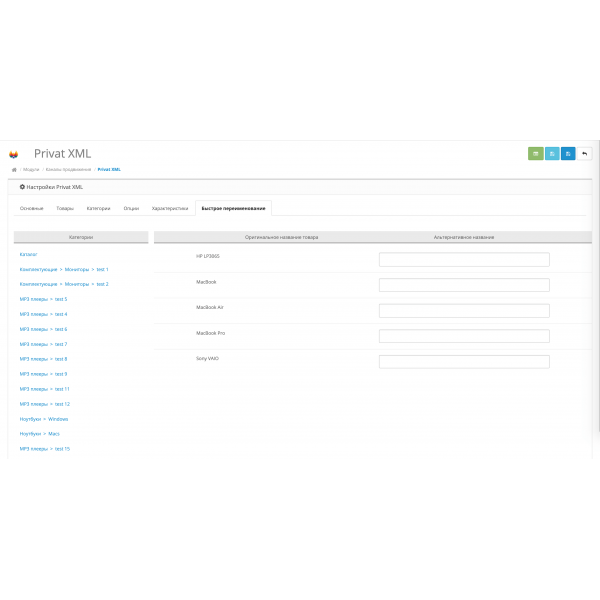Select the MP3 плееры > test 15 category

(45, 449)
